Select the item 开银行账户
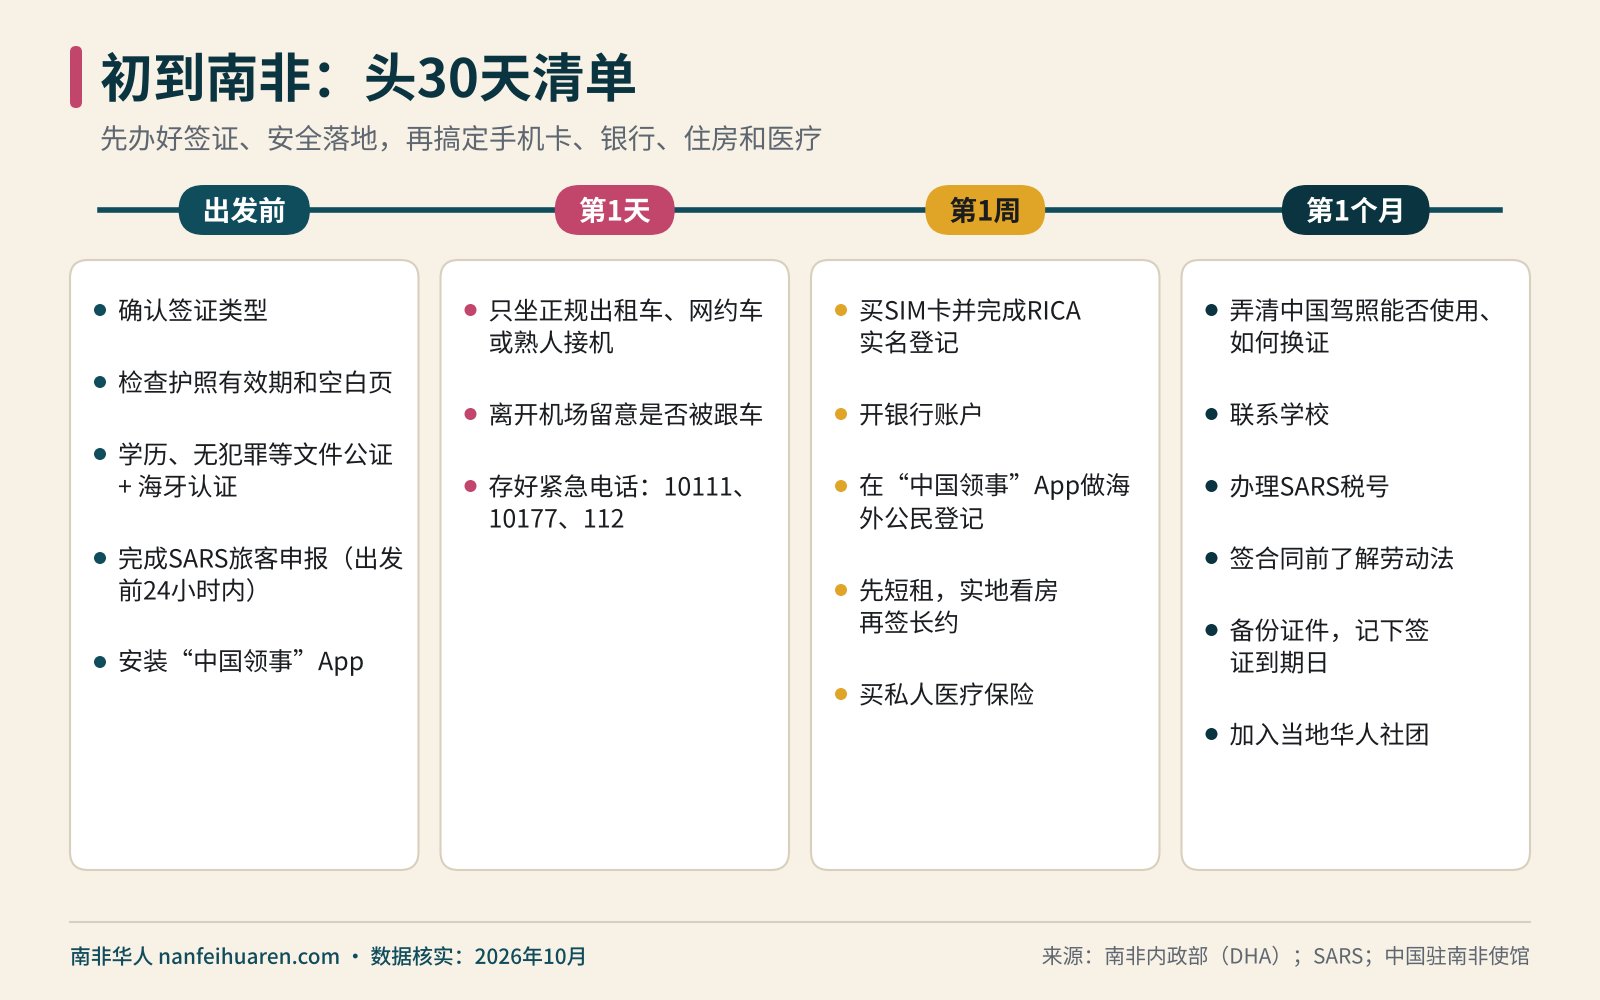Image resolution: width=1600 pixels, height=1000 pixels. (x=921, y=414)
